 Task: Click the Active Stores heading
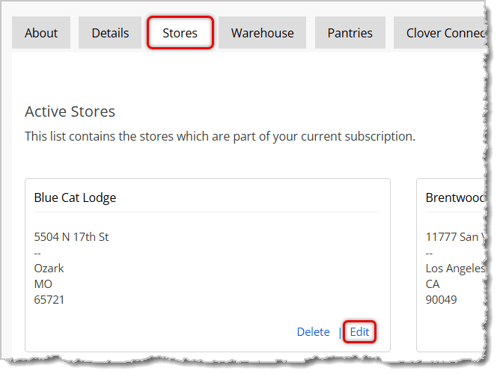(x=70, y=112)
